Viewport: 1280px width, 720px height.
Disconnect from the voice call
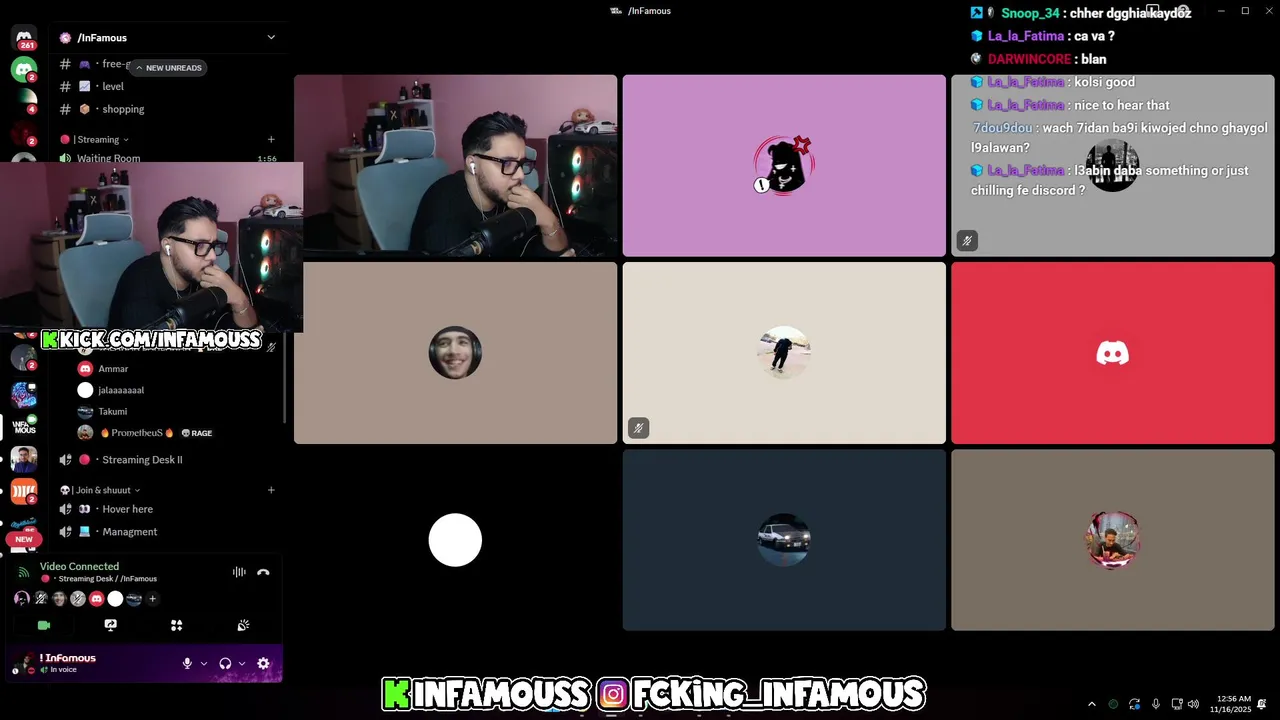263,573
